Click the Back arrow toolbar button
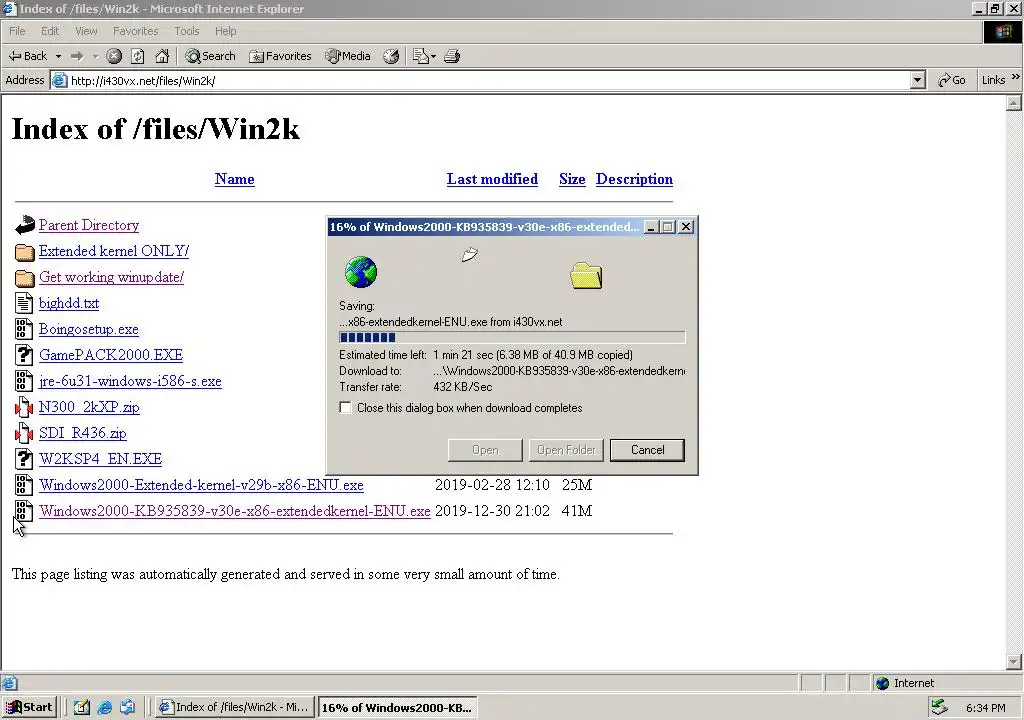The height and width of the screenshot is (720, 1024). (27, 56)
